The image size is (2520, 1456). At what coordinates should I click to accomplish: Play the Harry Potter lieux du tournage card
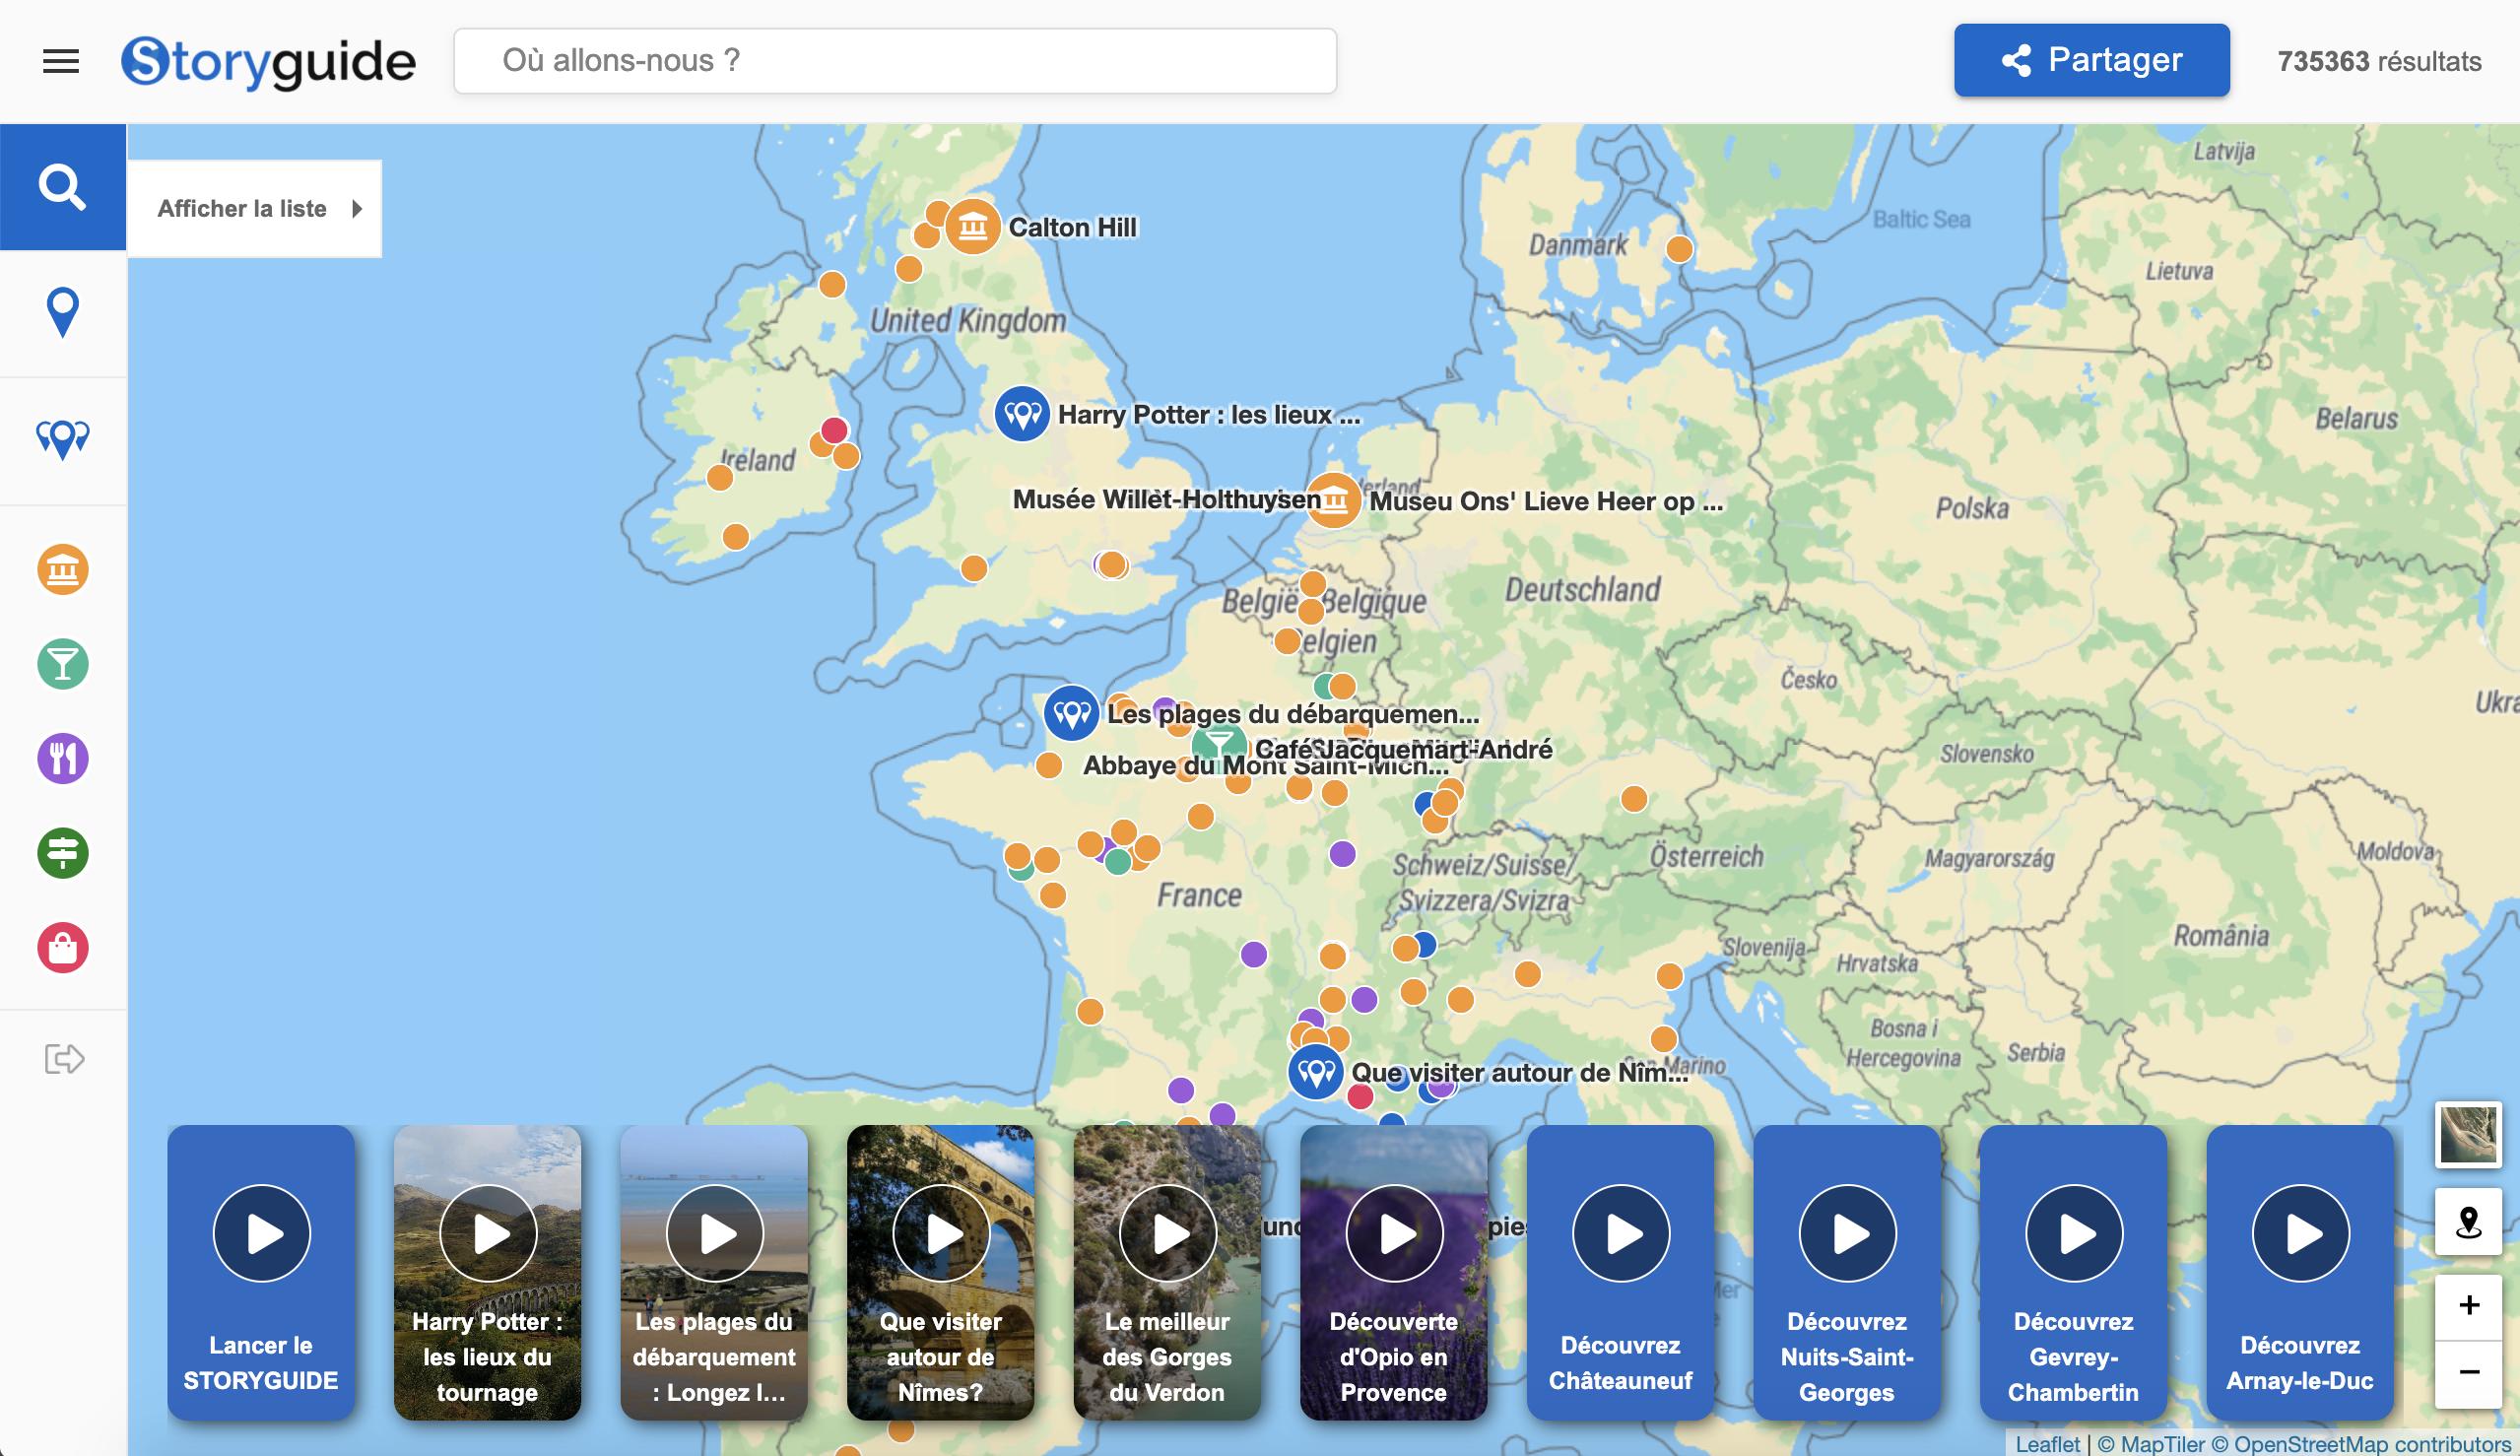tap(488, 1233)
